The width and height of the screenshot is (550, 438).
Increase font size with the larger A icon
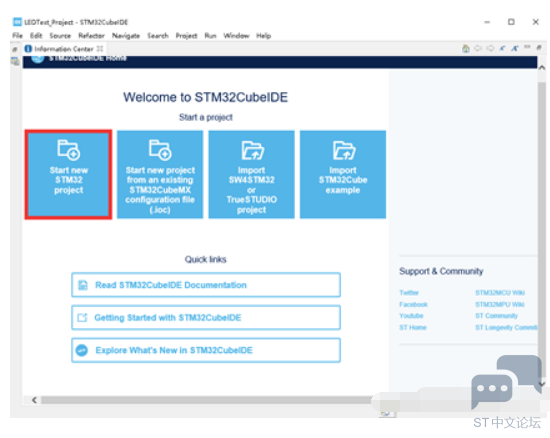(515, 48)
